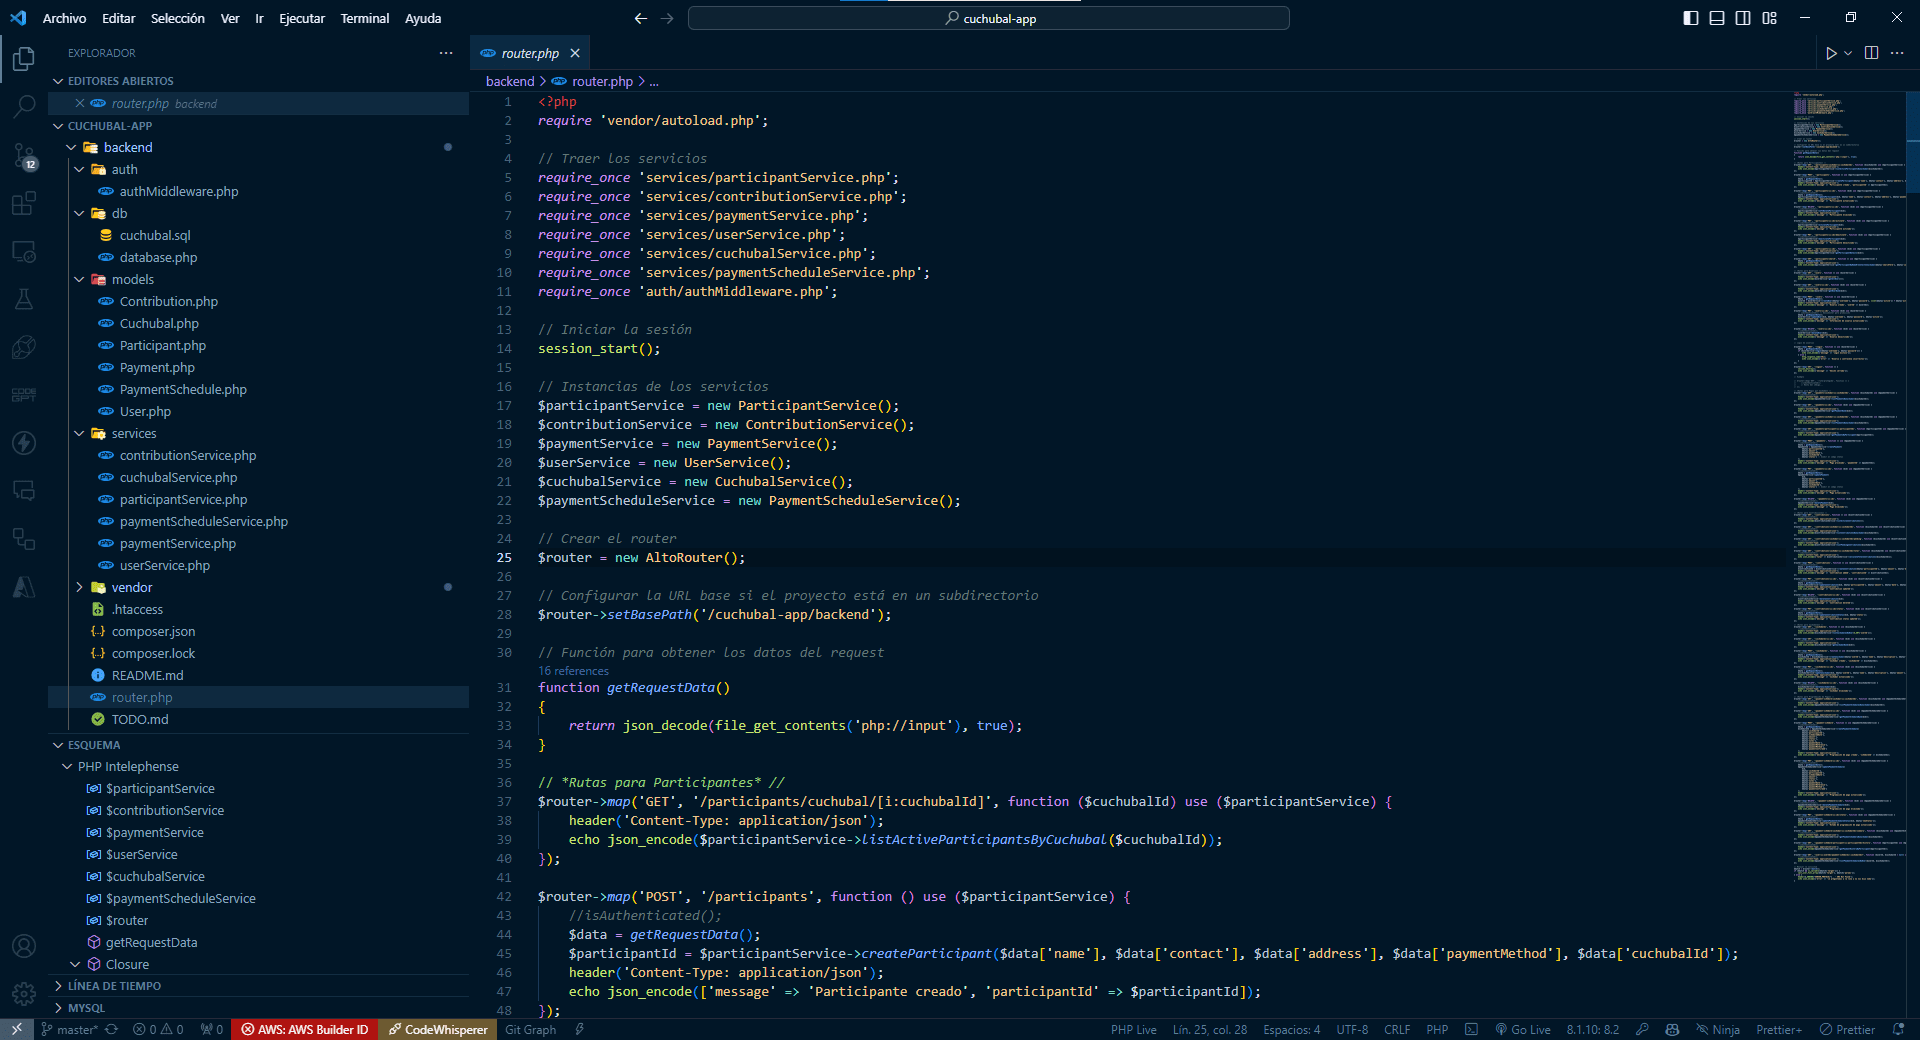Open the Archivo menu
The width and height of the screenshot is (1920, 1040).
pyautogui.click(x=64, y=18)
